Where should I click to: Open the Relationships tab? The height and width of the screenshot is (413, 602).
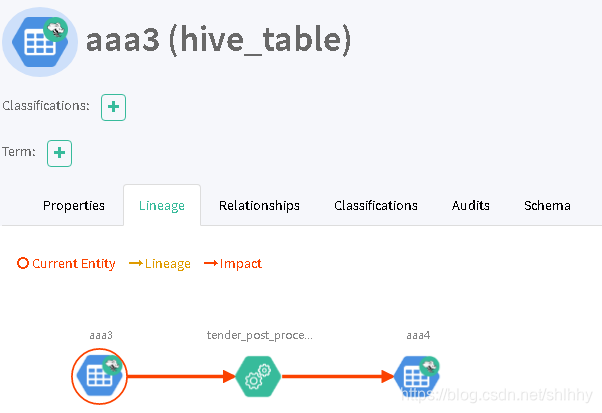pyautogui.click(x=259, y=206)
